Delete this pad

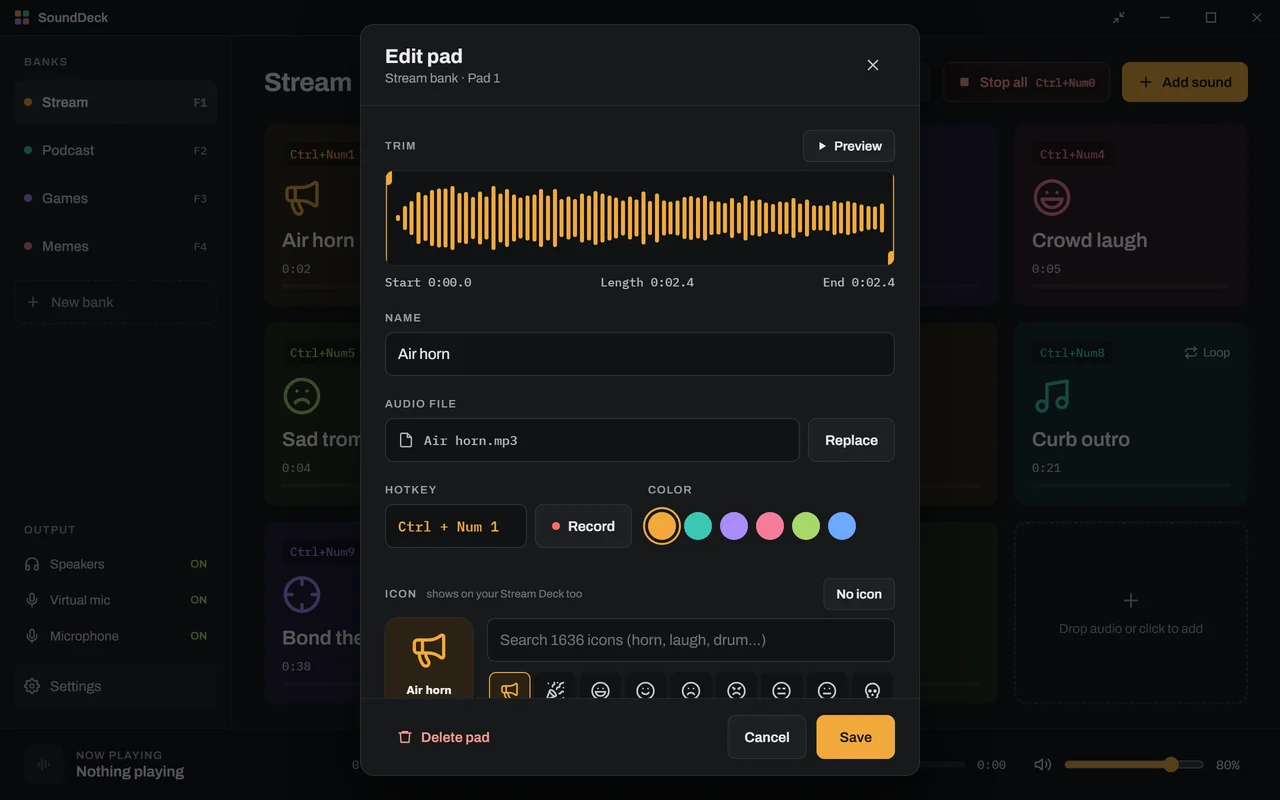point(443,737)
